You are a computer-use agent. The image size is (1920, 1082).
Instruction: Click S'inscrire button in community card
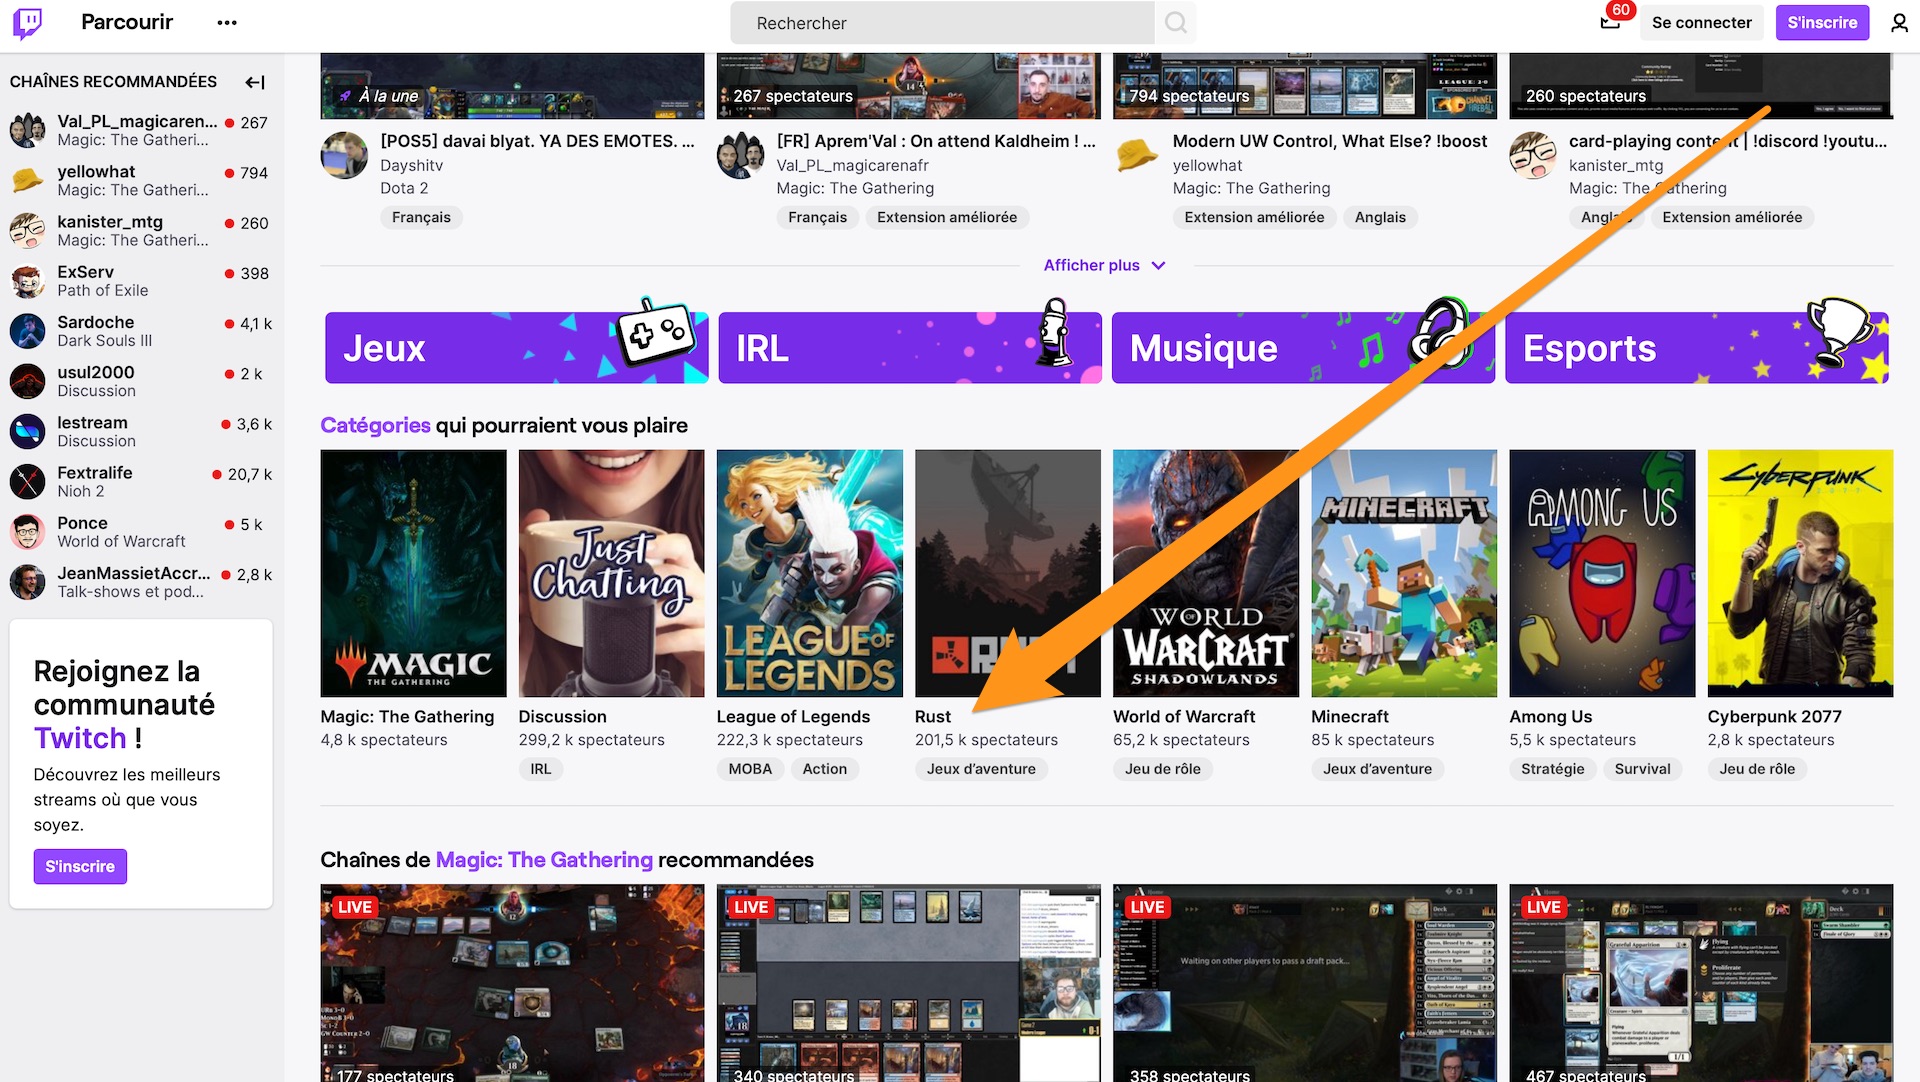[x=80, y=866]
